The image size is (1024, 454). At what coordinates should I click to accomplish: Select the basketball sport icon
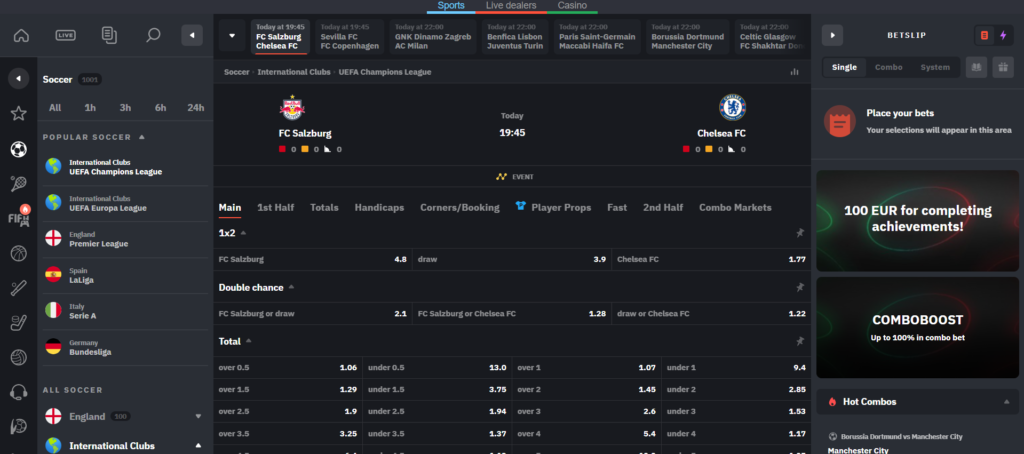18,253
